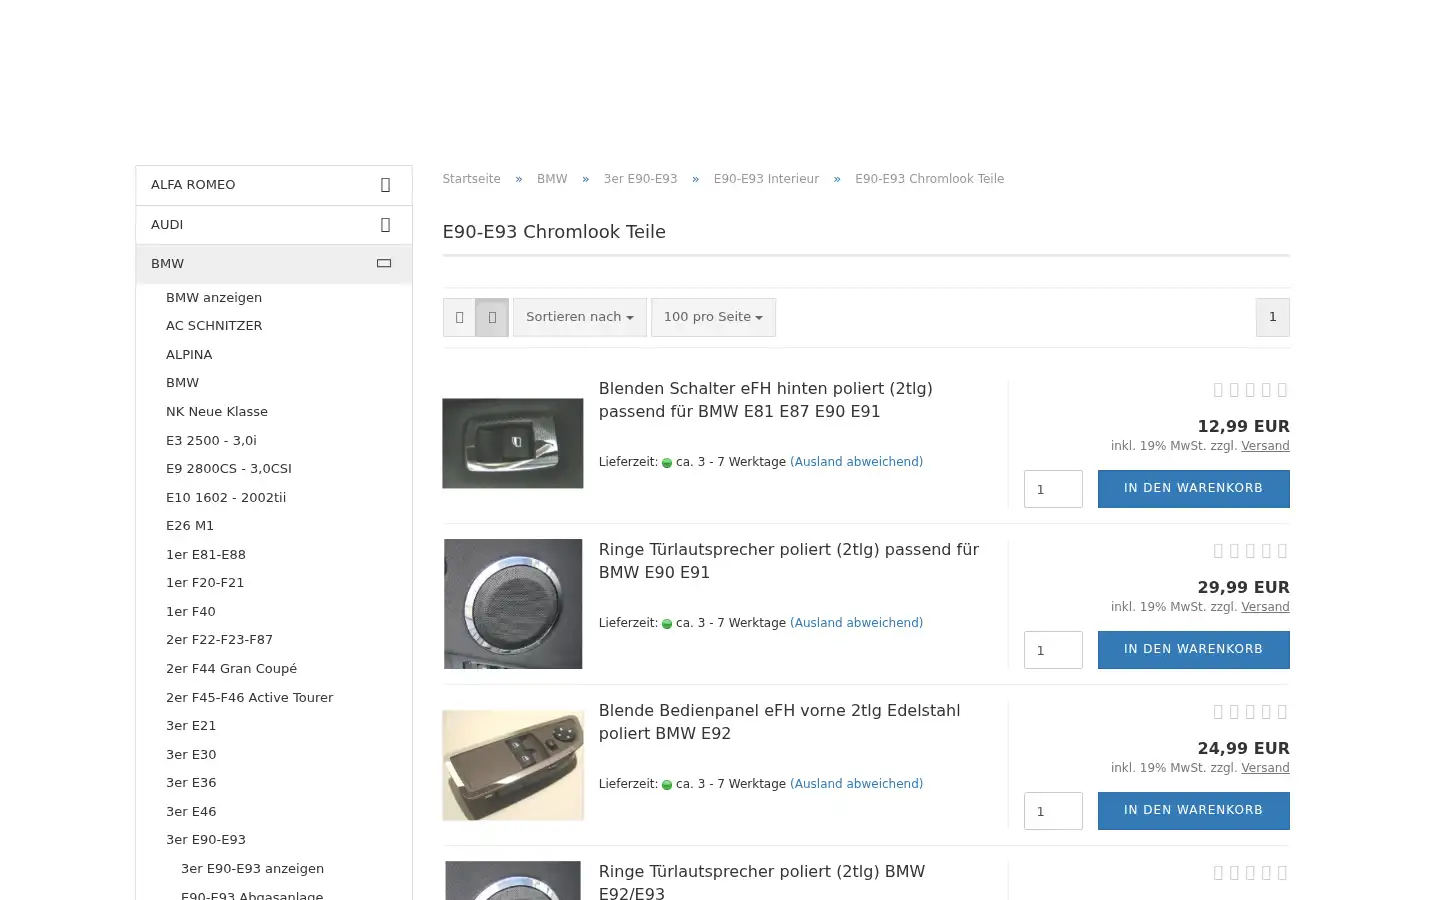Select BMW main category in sidebar
The height and width of the screenshot is (900, 1440).
274,264
